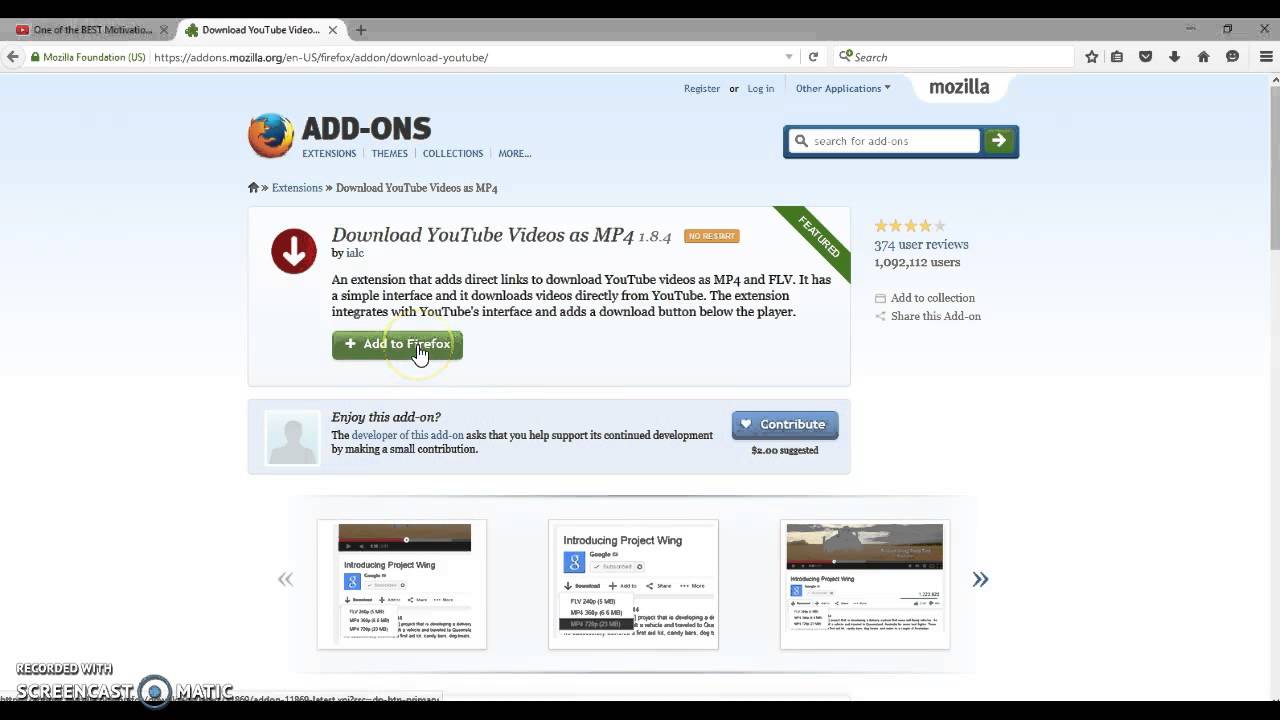Open the downloads arrow in toolbar
The width and height of the screenshot is (1280, 720).
1175,57
